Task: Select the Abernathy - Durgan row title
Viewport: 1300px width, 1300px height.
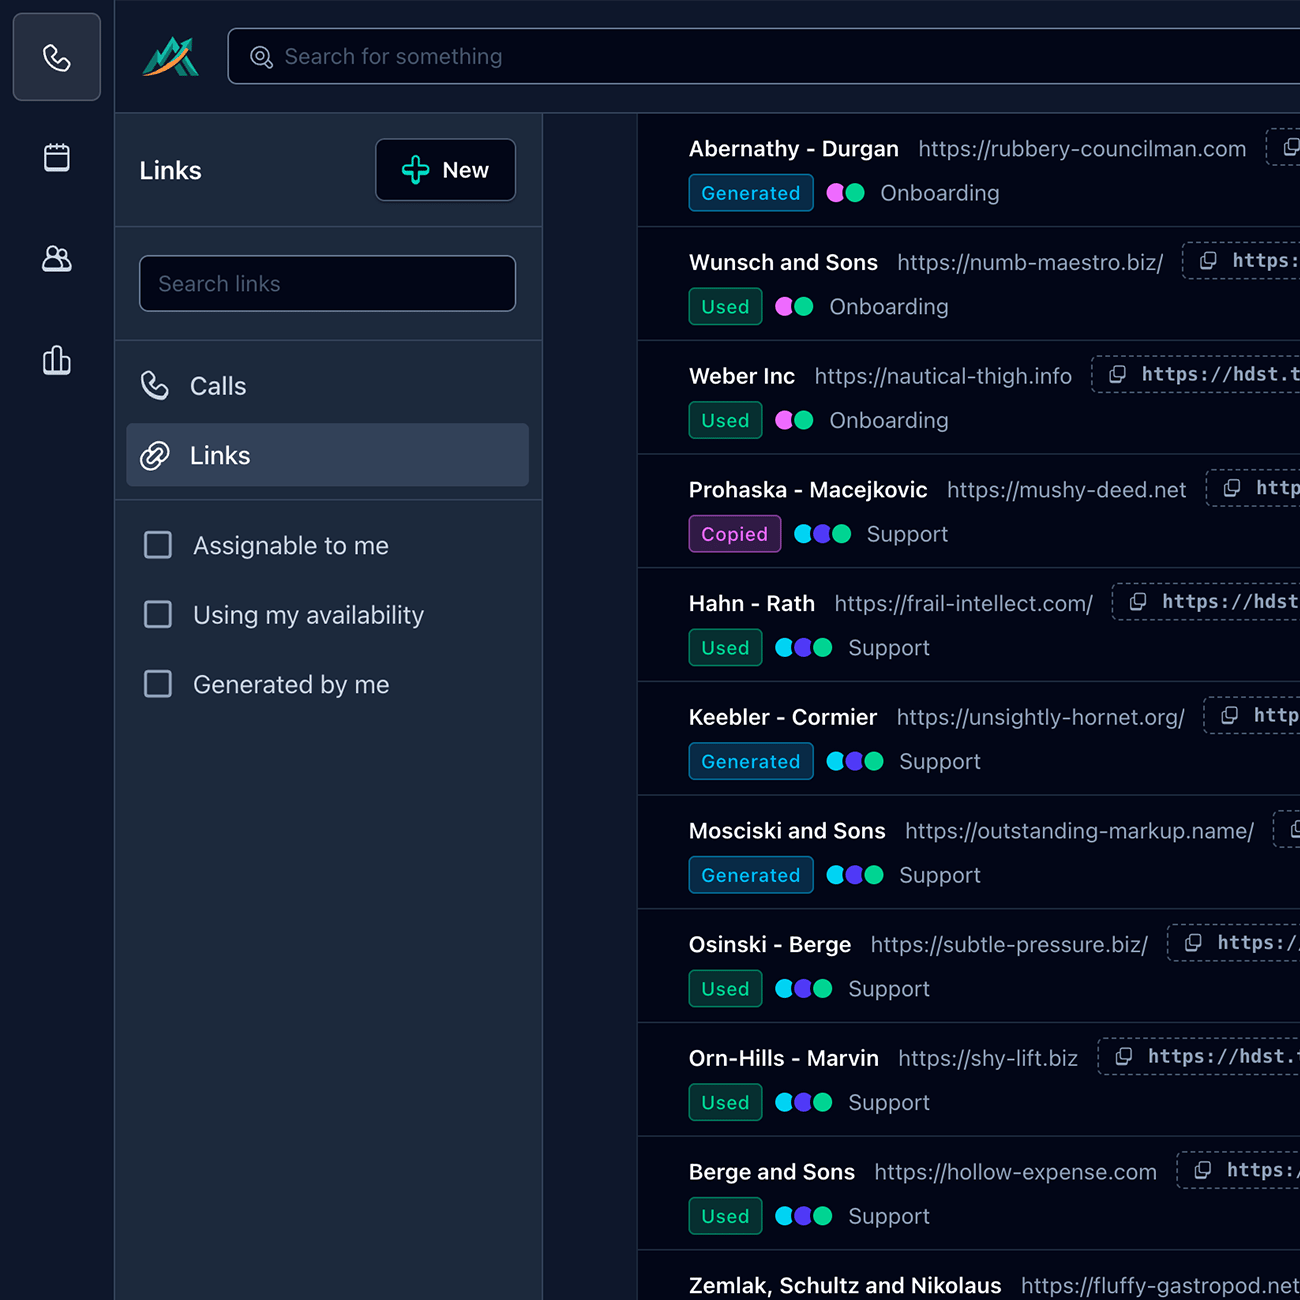Action: [794, 149]
